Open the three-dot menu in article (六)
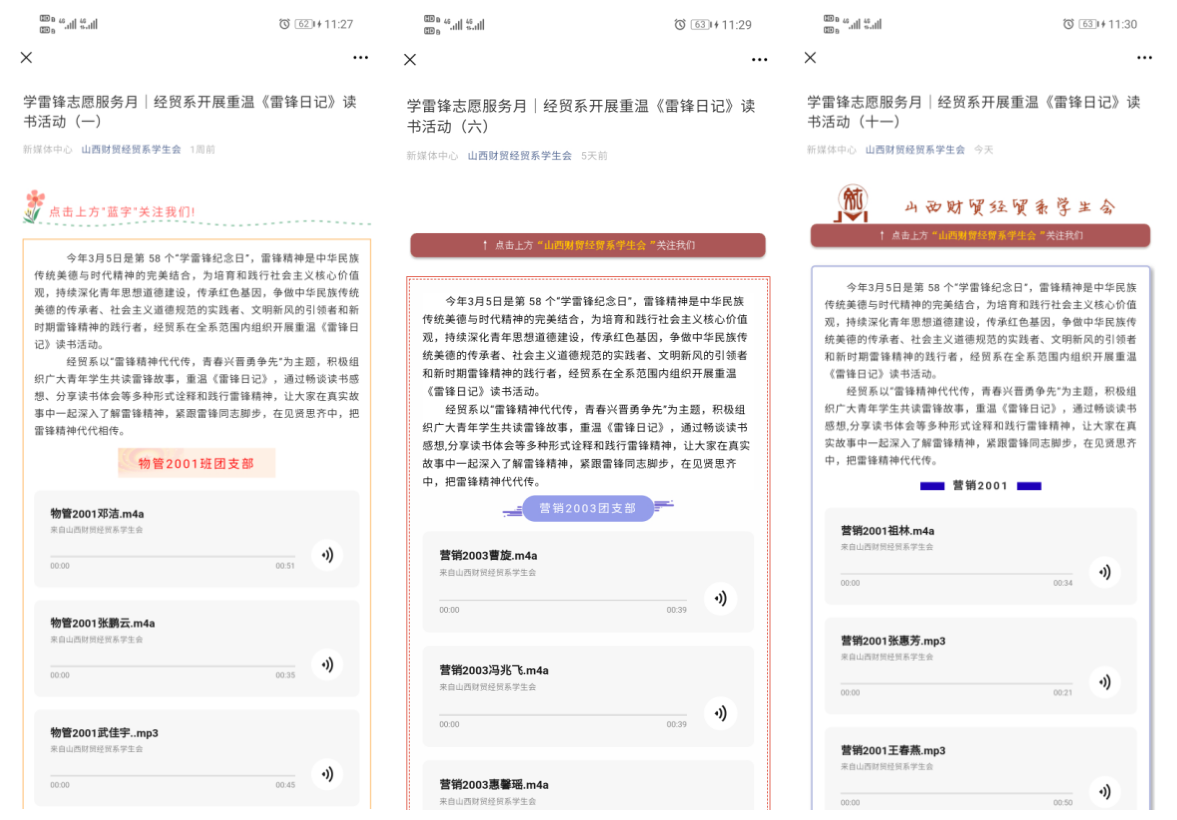The image size is (1177, 820). [x=760, y=60]
